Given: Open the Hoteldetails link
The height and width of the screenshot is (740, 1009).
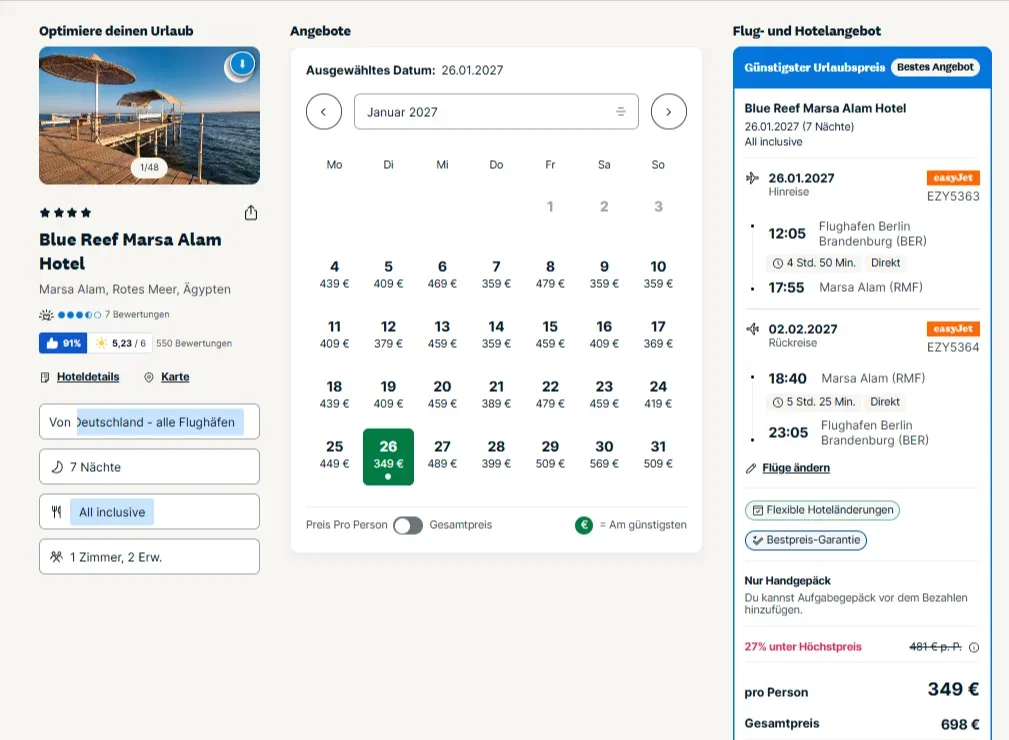Looking at the screenshot, I should coord(88,377).
